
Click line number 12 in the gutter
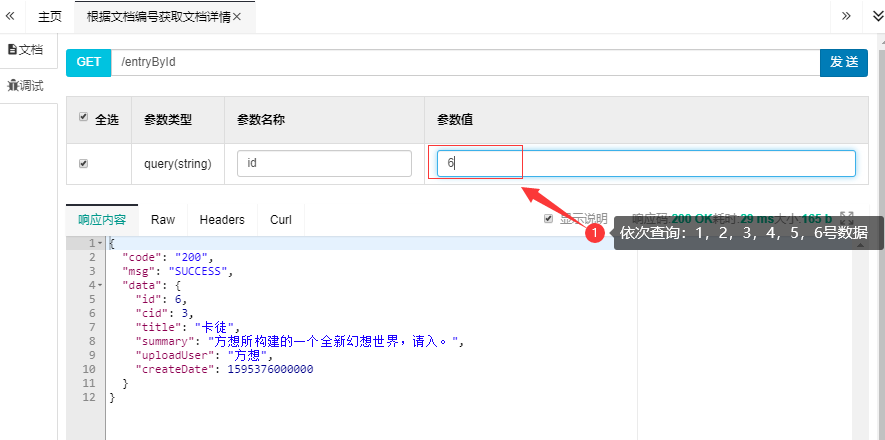pos(90,397)
